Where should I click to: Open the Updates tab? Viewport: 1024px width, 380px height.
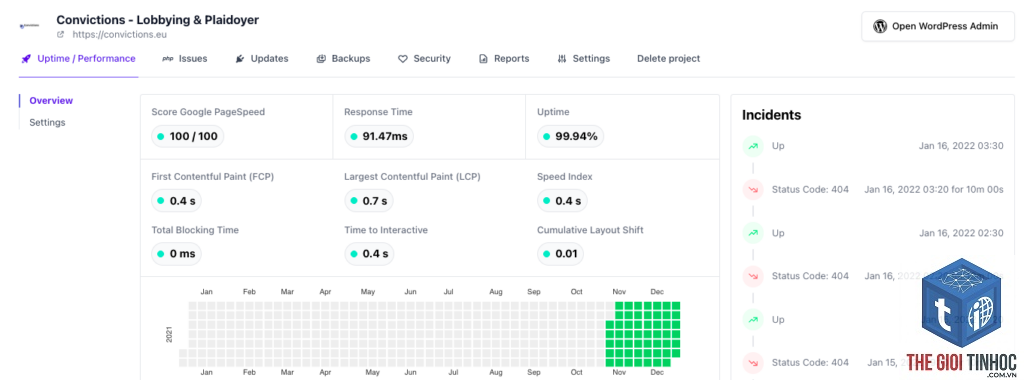[262, 59]
